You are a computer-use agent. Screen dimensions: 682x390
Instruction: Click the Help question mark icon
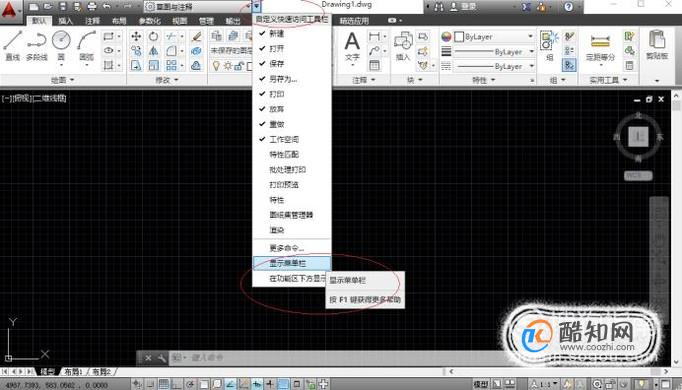(568, 7)
